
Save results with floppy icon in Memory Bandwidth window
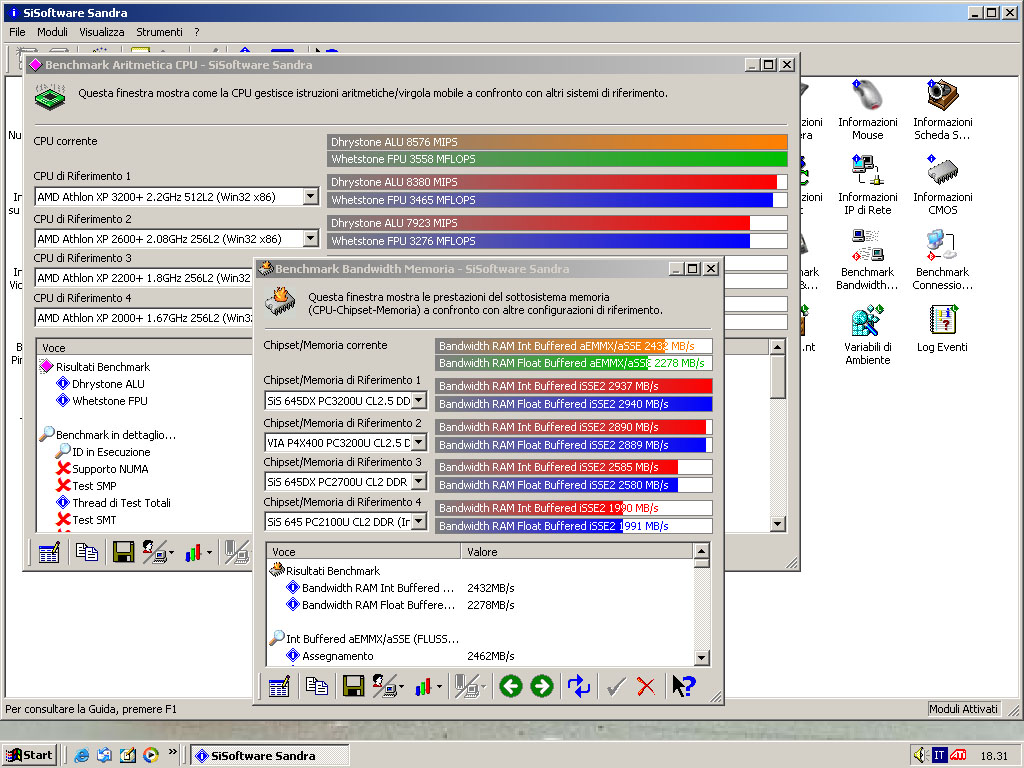pyautogui.click(x=353, y=686)
